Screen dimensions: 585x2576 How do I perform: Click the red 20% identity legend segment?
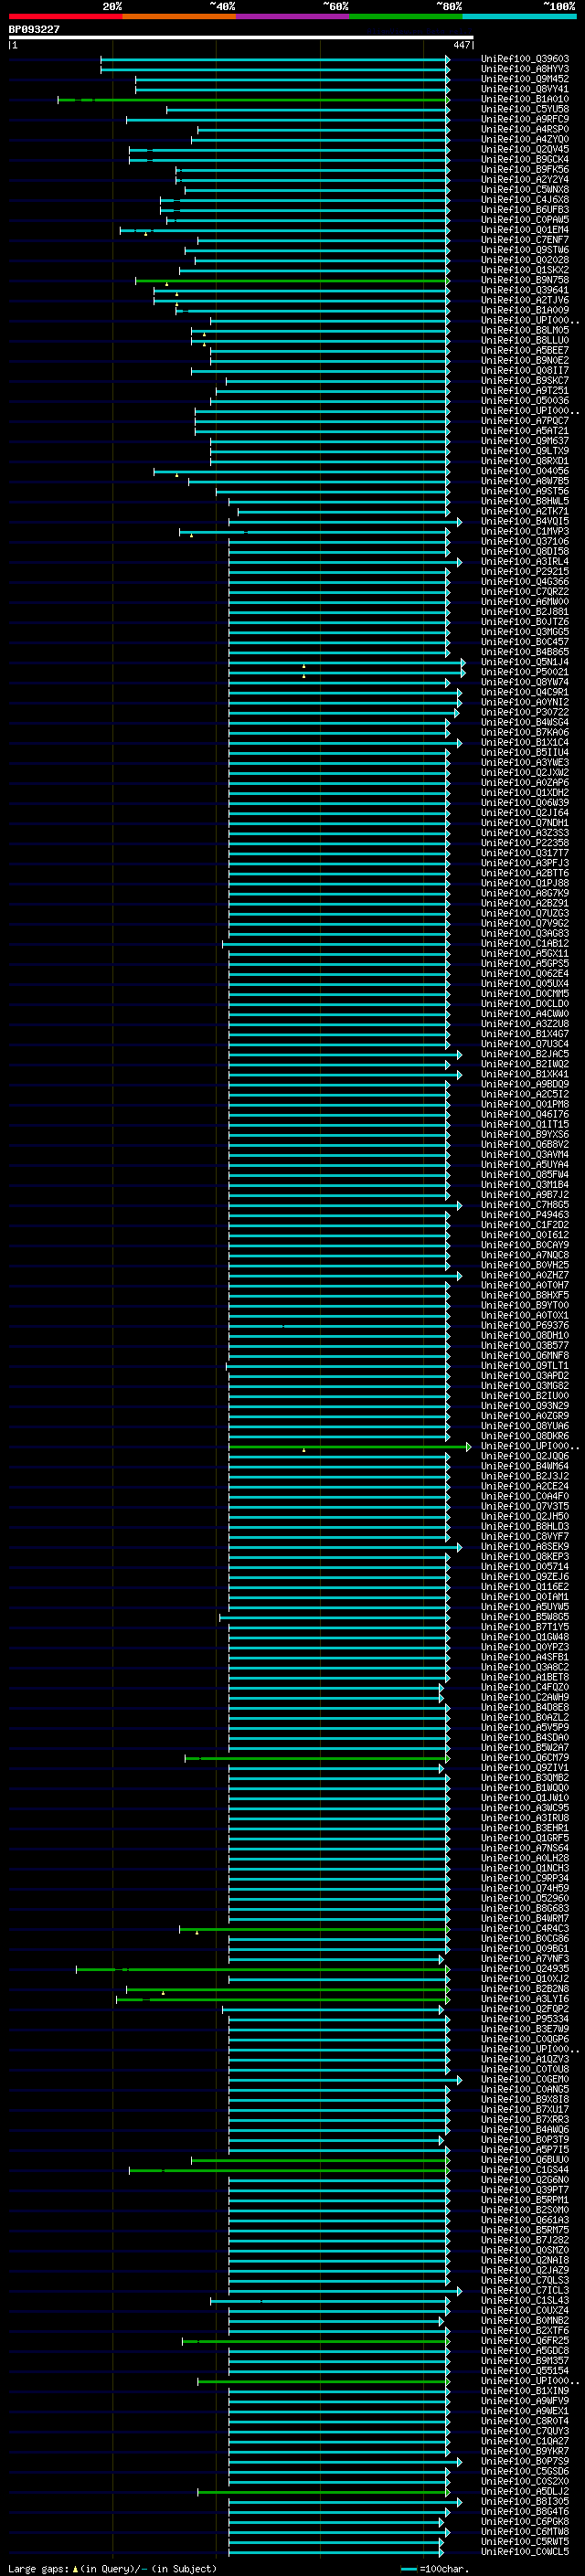click(x=65, y=16)
